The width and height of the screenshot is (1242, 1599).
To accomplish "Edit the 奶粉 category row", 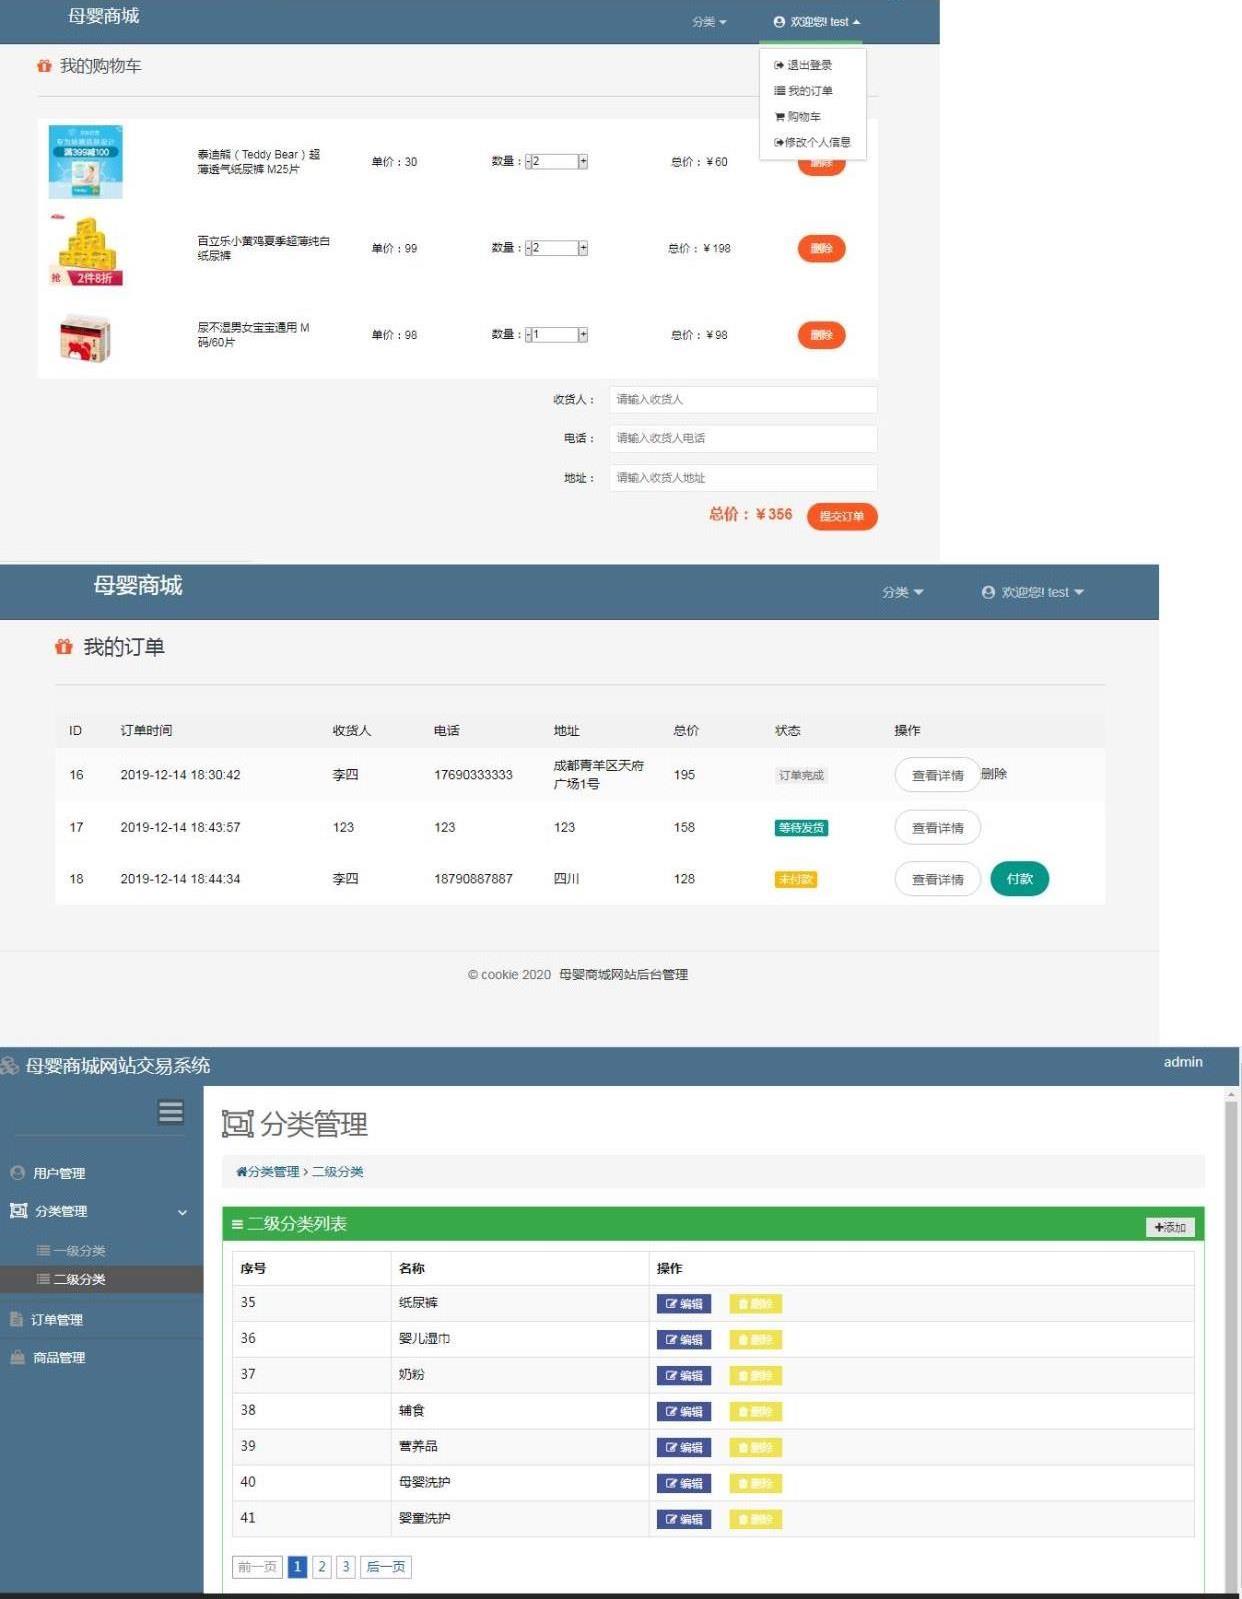I will [684, 1375].
